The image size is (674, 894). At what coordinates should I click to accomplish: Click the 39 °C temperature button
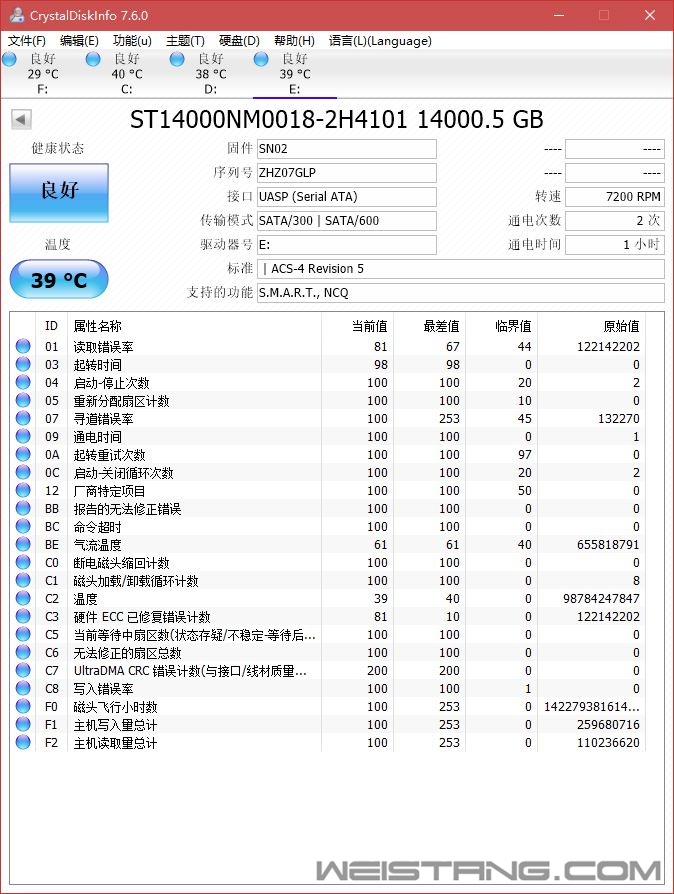(x=59, y=279)
